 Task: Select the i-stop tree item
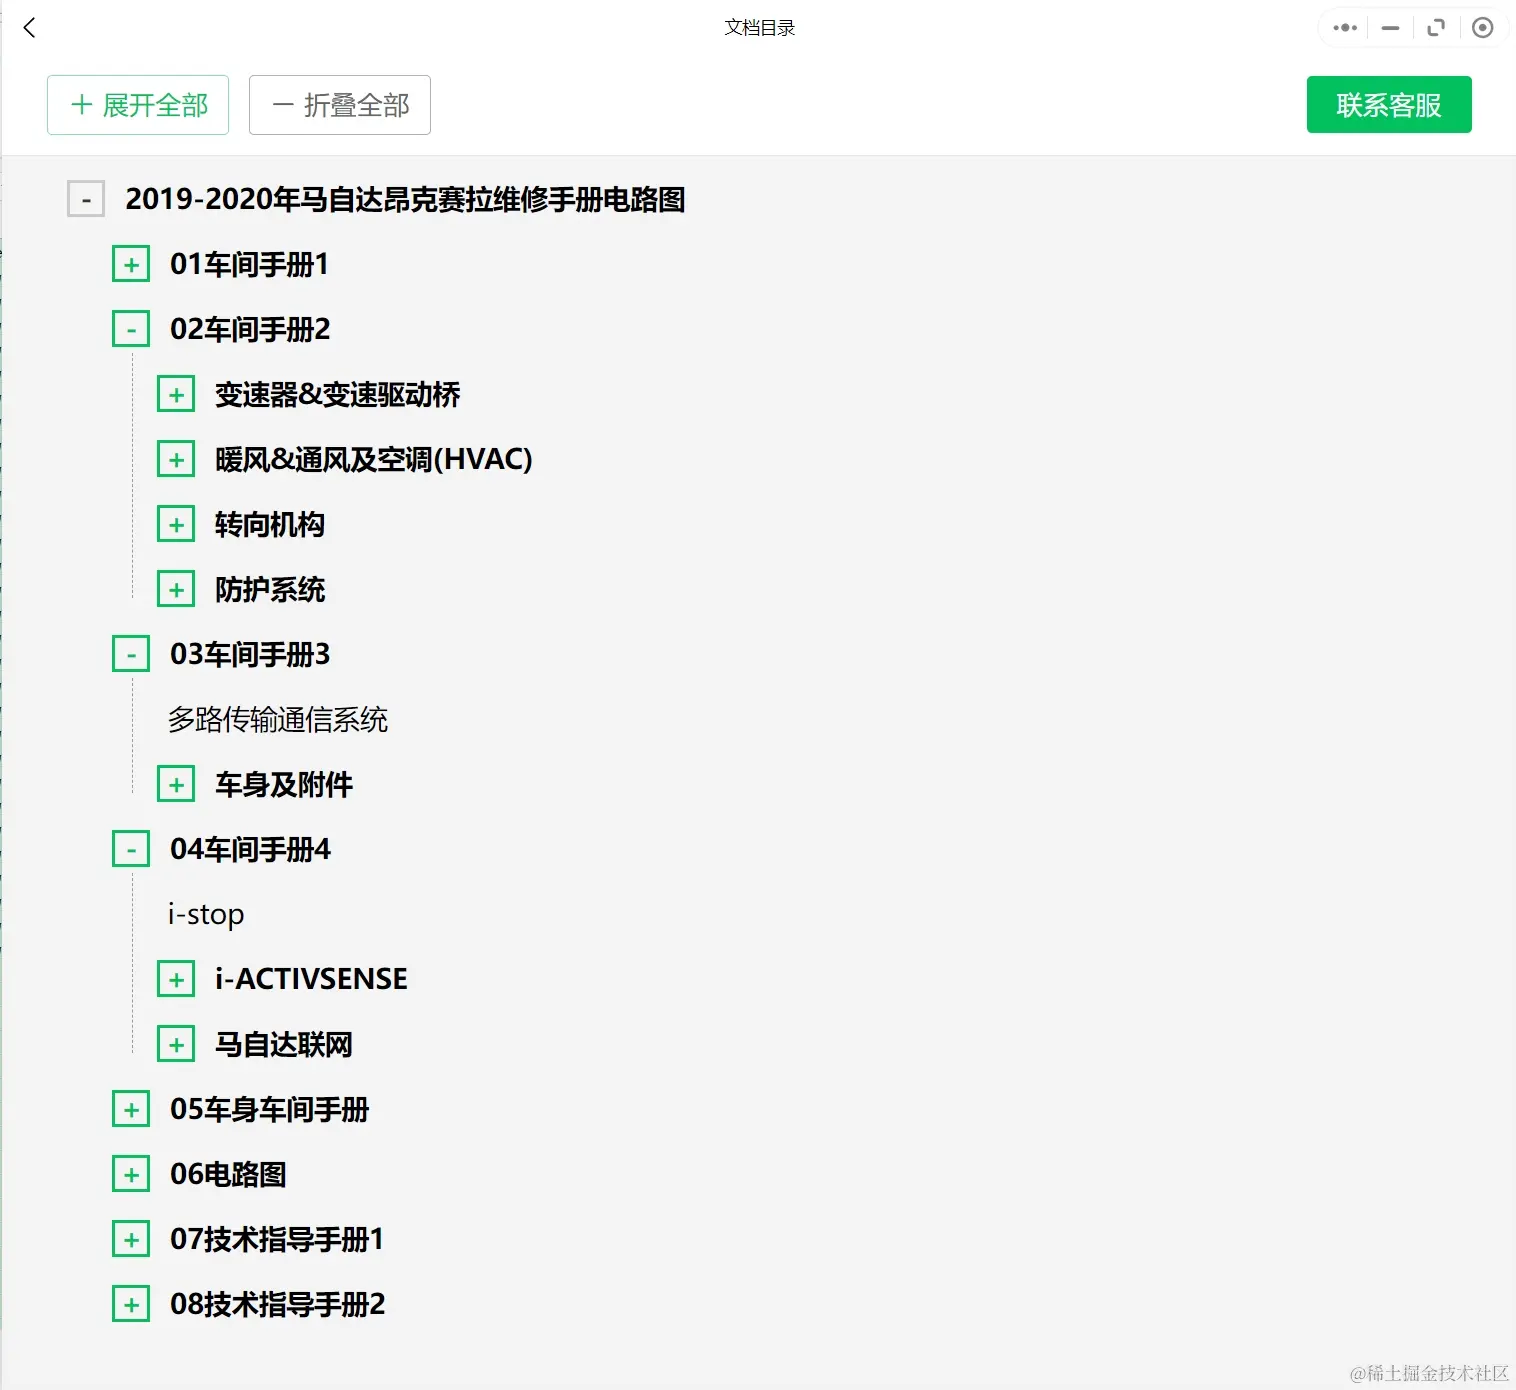coord(205,913)
